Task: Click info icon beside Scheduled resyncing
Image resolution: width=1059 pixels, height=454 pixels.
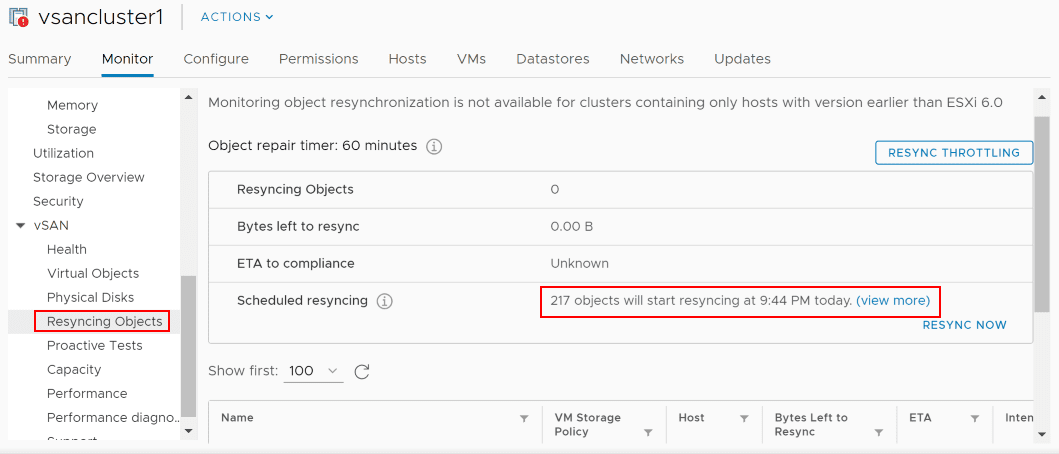Action: pyautogui.click(x=384, y=301)
